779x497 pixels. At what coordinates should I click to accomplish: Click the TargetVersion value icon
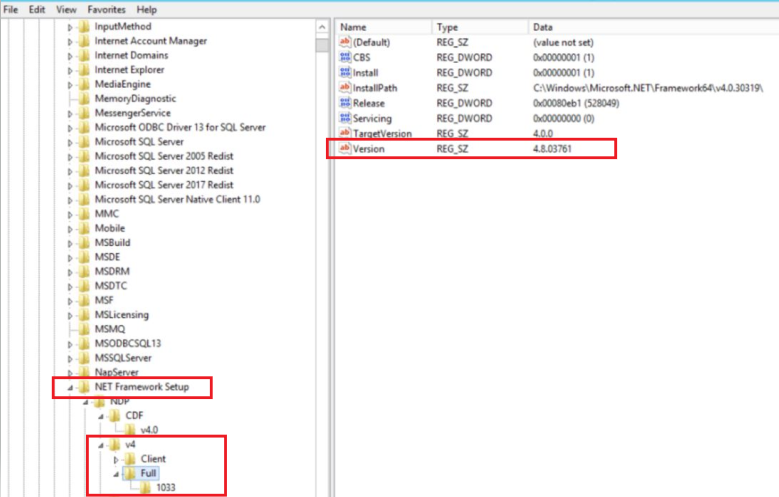point(346,133)
